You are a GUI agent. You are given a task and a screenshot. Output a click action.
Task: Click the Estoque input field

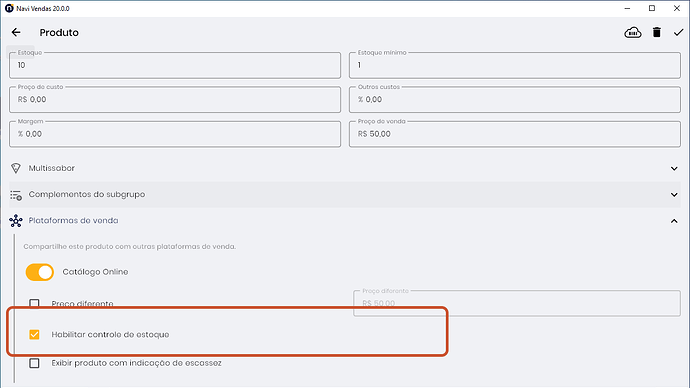click(x=175, y=65)
